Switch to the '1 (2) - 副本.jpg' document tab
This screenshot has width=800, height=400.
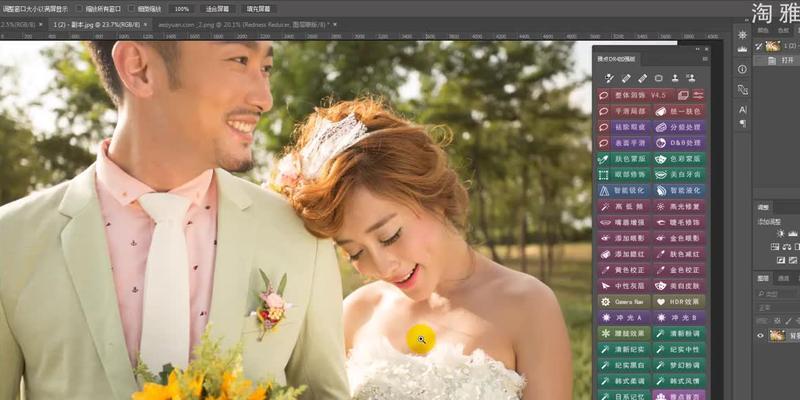click(96, 24)
